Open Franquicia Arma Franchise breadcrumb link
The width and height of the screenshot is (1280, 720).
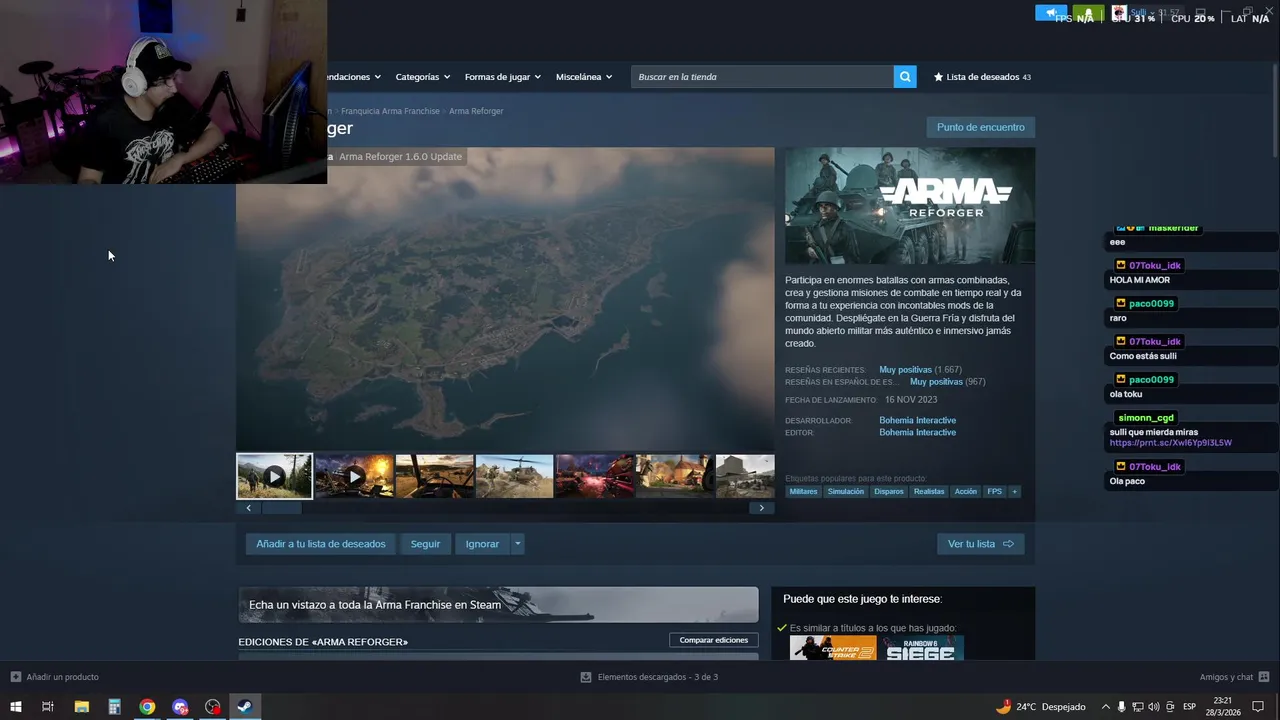(x=390, y=111)
